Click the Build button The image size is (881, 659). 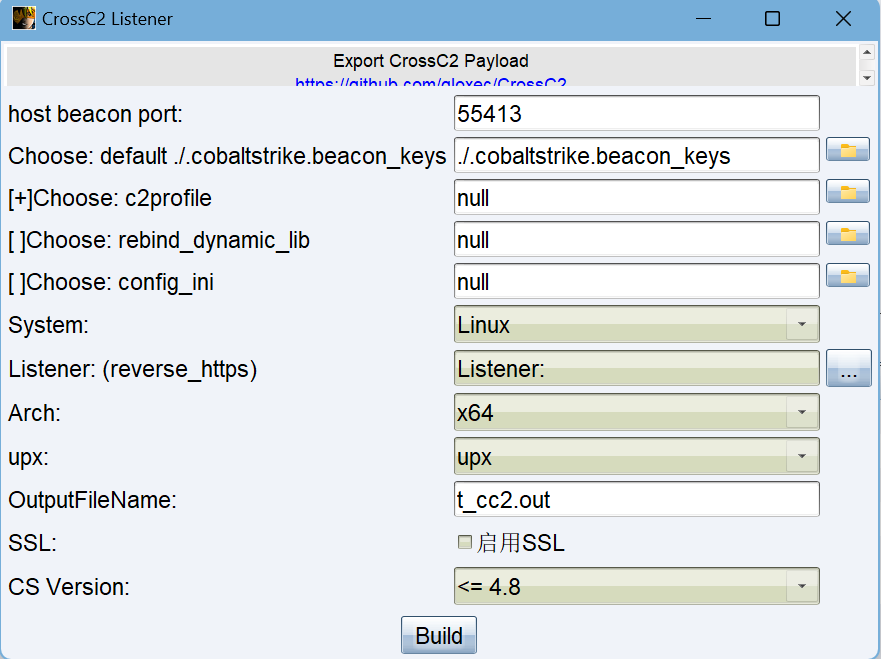pos(439,635)
